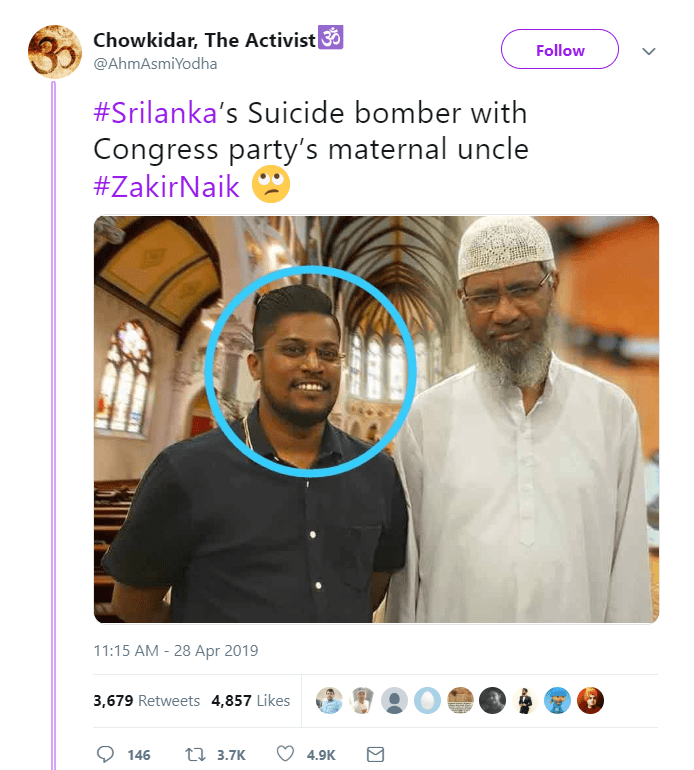
Task: Click the blue cartoon character avatar
Action: coord(557,700)
